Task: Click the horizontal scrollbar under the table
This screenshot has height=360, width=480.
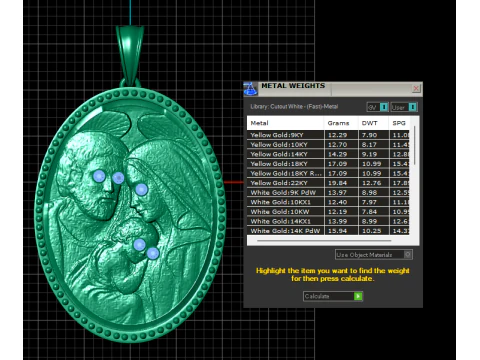Action: tap(324, 240)
